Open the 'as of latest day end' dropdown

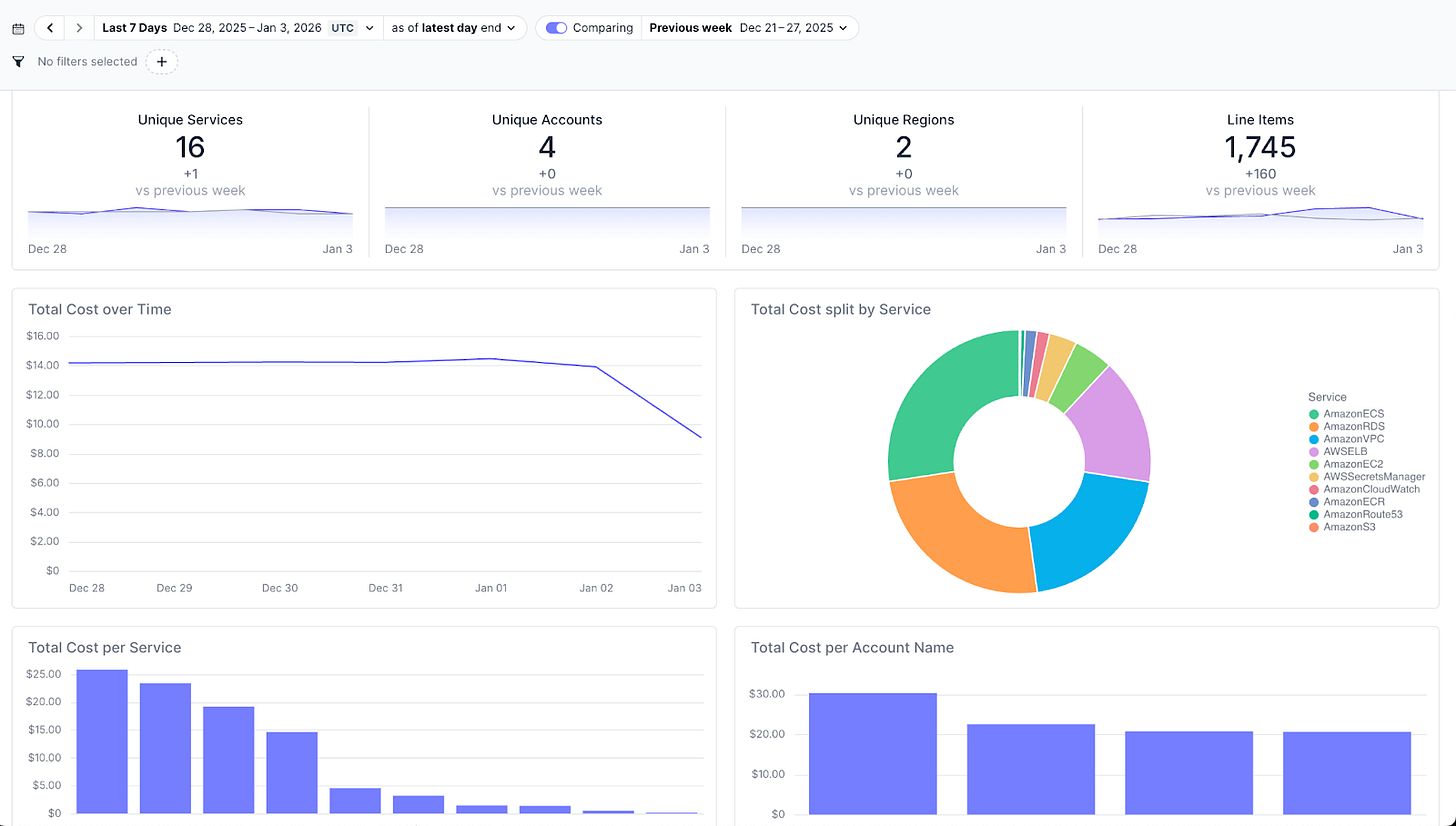pyautogui.click(x=454, y=28)
